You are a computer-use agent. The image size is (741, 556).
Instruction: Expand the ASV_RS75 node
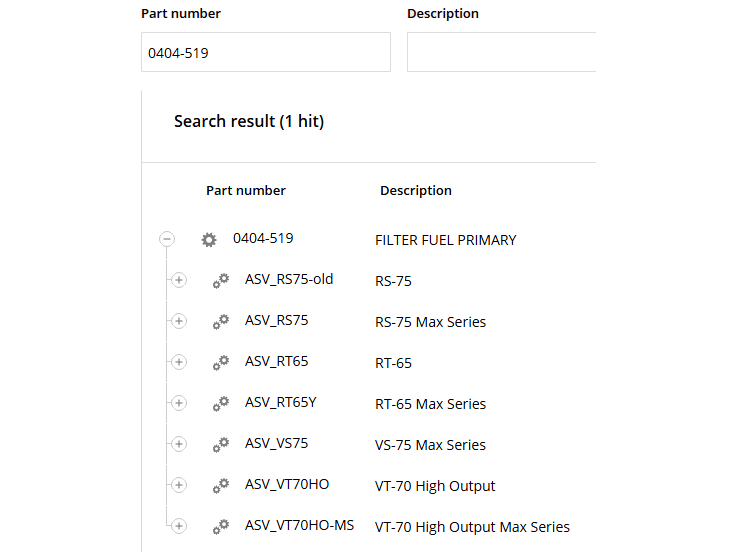point(179,321)
